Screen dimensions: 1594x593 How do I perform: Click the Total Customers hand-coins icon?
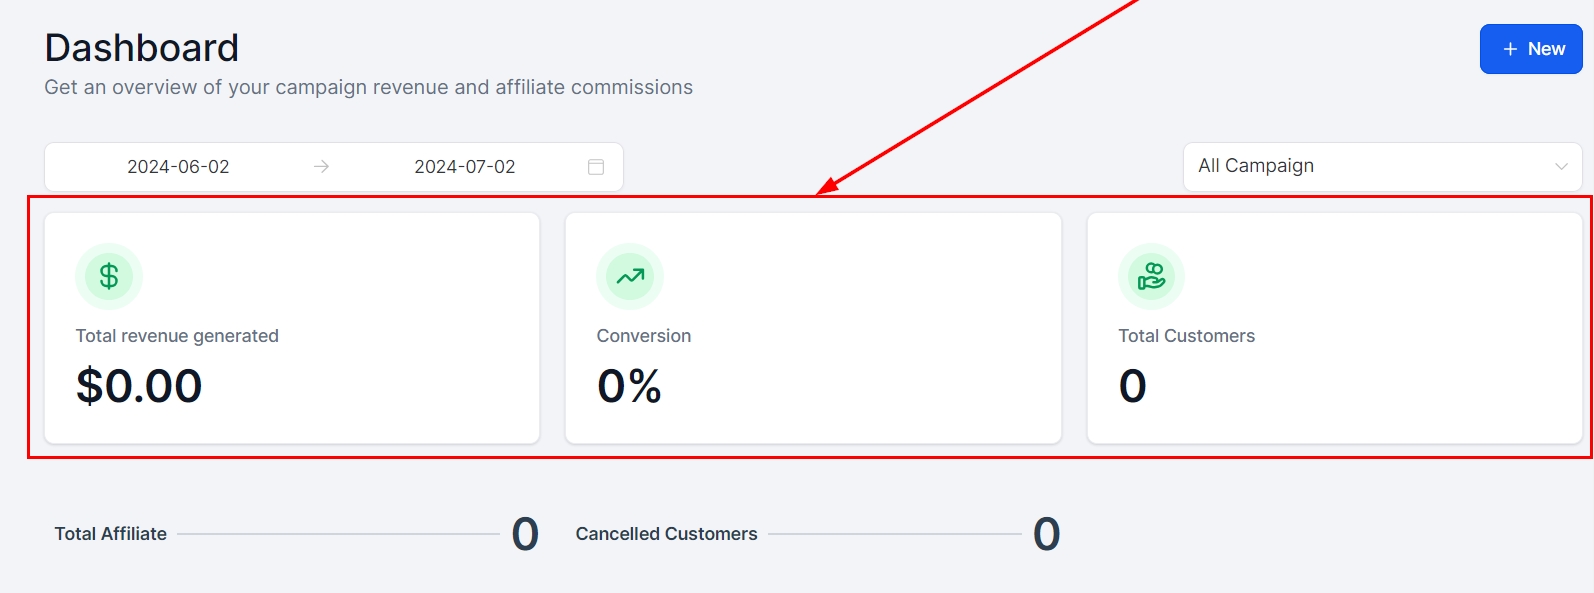click(x=1151, y=276)
